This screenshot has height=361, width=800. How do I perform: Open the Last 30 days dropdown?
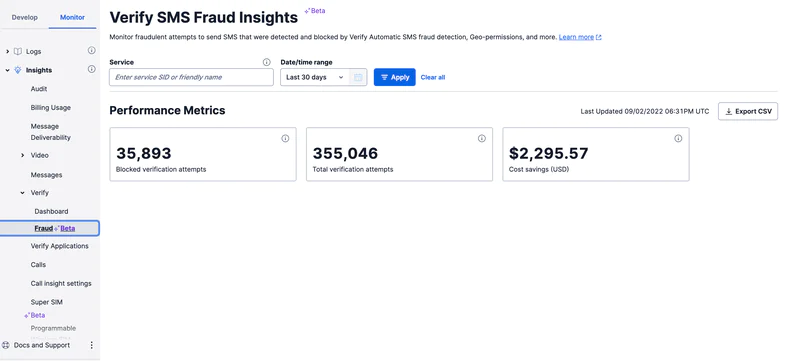315,78
